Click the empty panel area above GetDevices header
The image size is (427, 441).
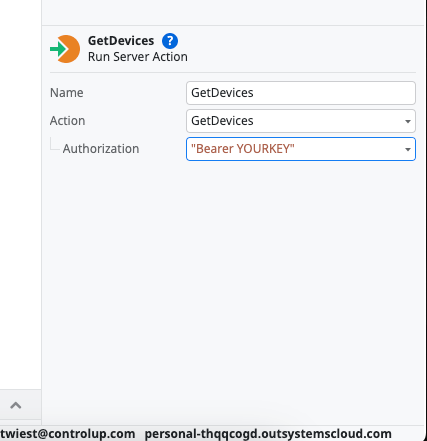point(233,12)
